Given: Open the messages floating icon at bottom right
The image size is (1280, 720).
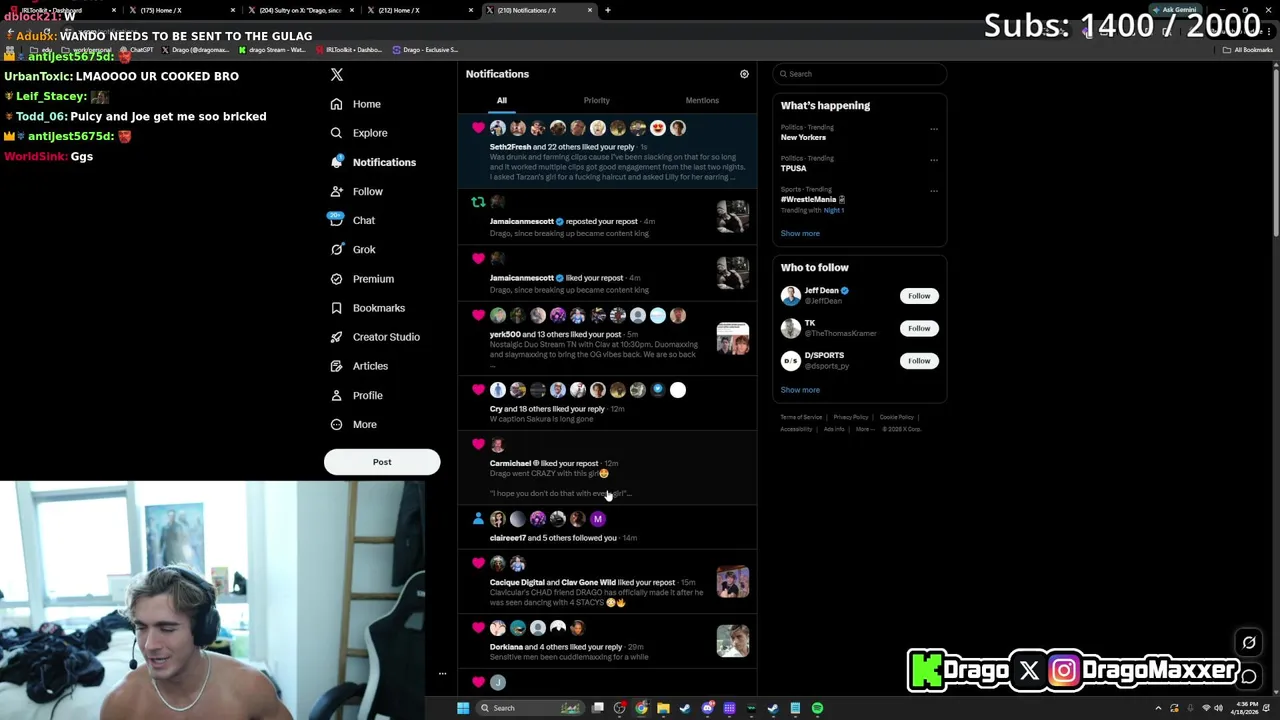Looking at the screenshot, I should (x=1249, y=677).
